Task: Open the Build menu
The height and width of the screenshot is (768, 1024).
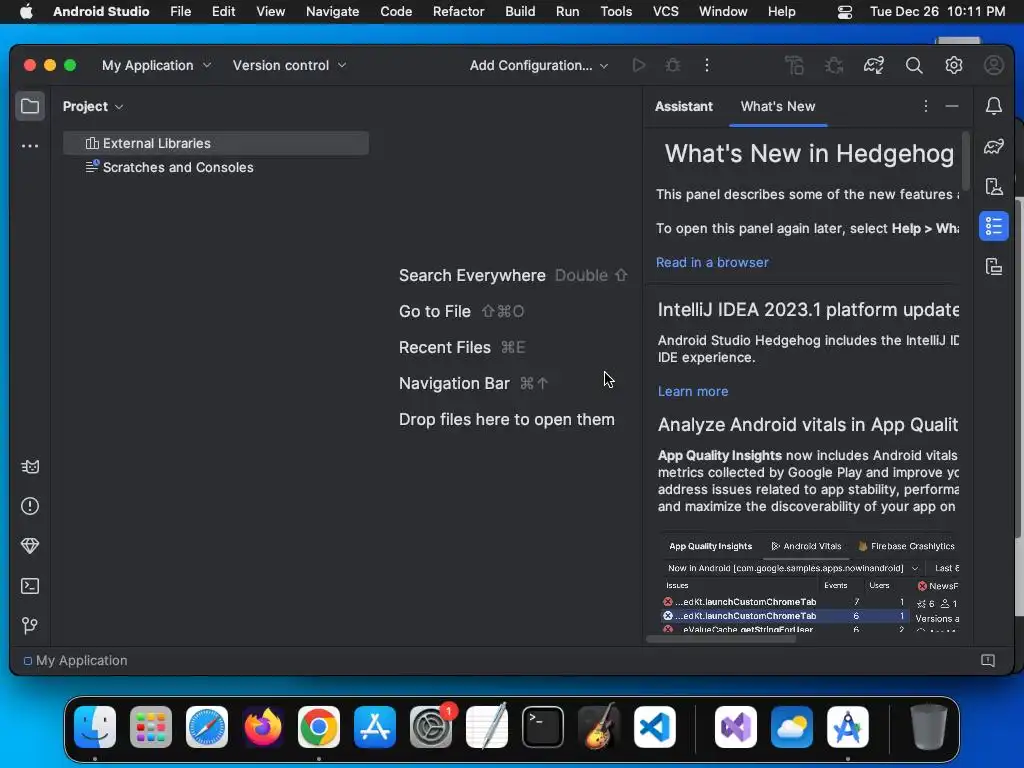Action: 520,11
